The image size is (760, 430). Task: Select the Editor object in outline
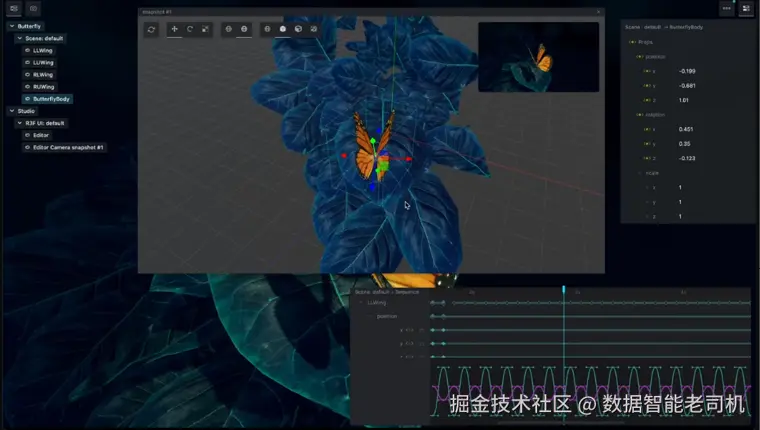37,135
